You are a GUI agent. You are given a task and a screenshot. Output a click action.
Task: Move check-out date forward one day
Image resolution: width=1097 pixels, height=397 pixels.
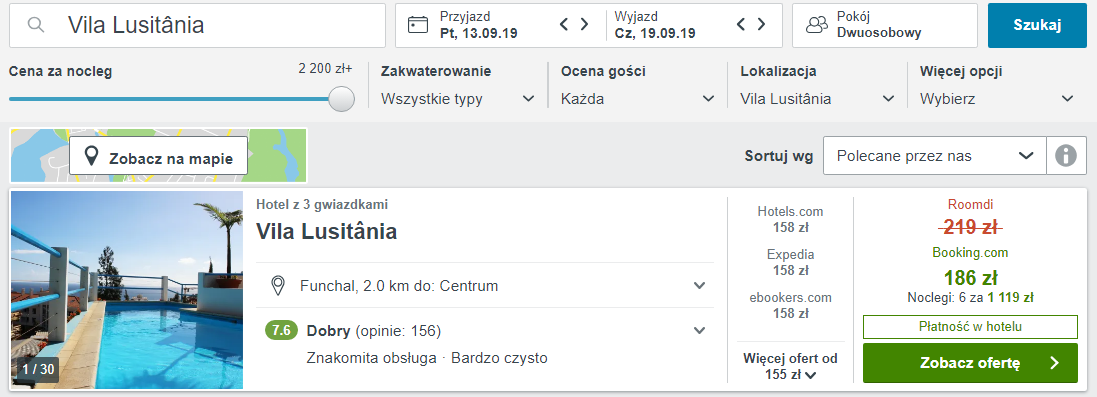761,25
